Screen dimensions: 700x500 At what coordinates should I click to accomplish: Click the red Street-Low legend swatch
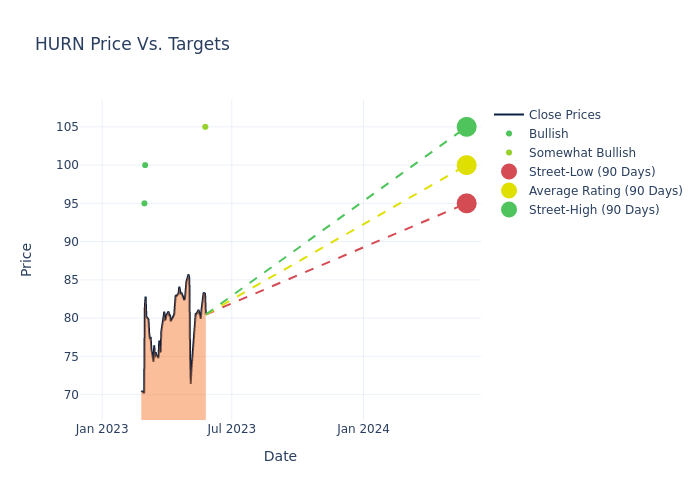click(x=509, y=172)
